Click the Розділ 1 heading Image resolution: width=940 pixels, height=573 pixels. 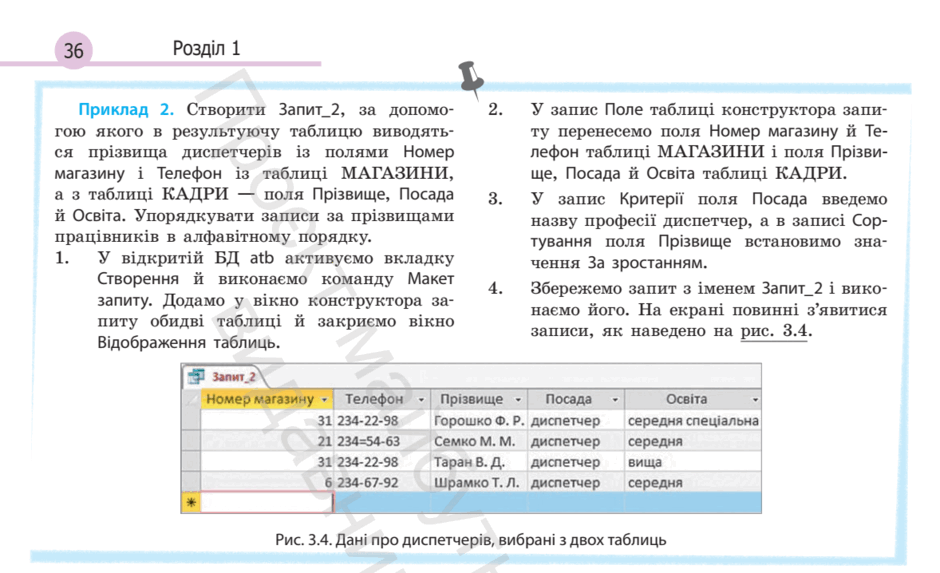(x=206, y=48)
